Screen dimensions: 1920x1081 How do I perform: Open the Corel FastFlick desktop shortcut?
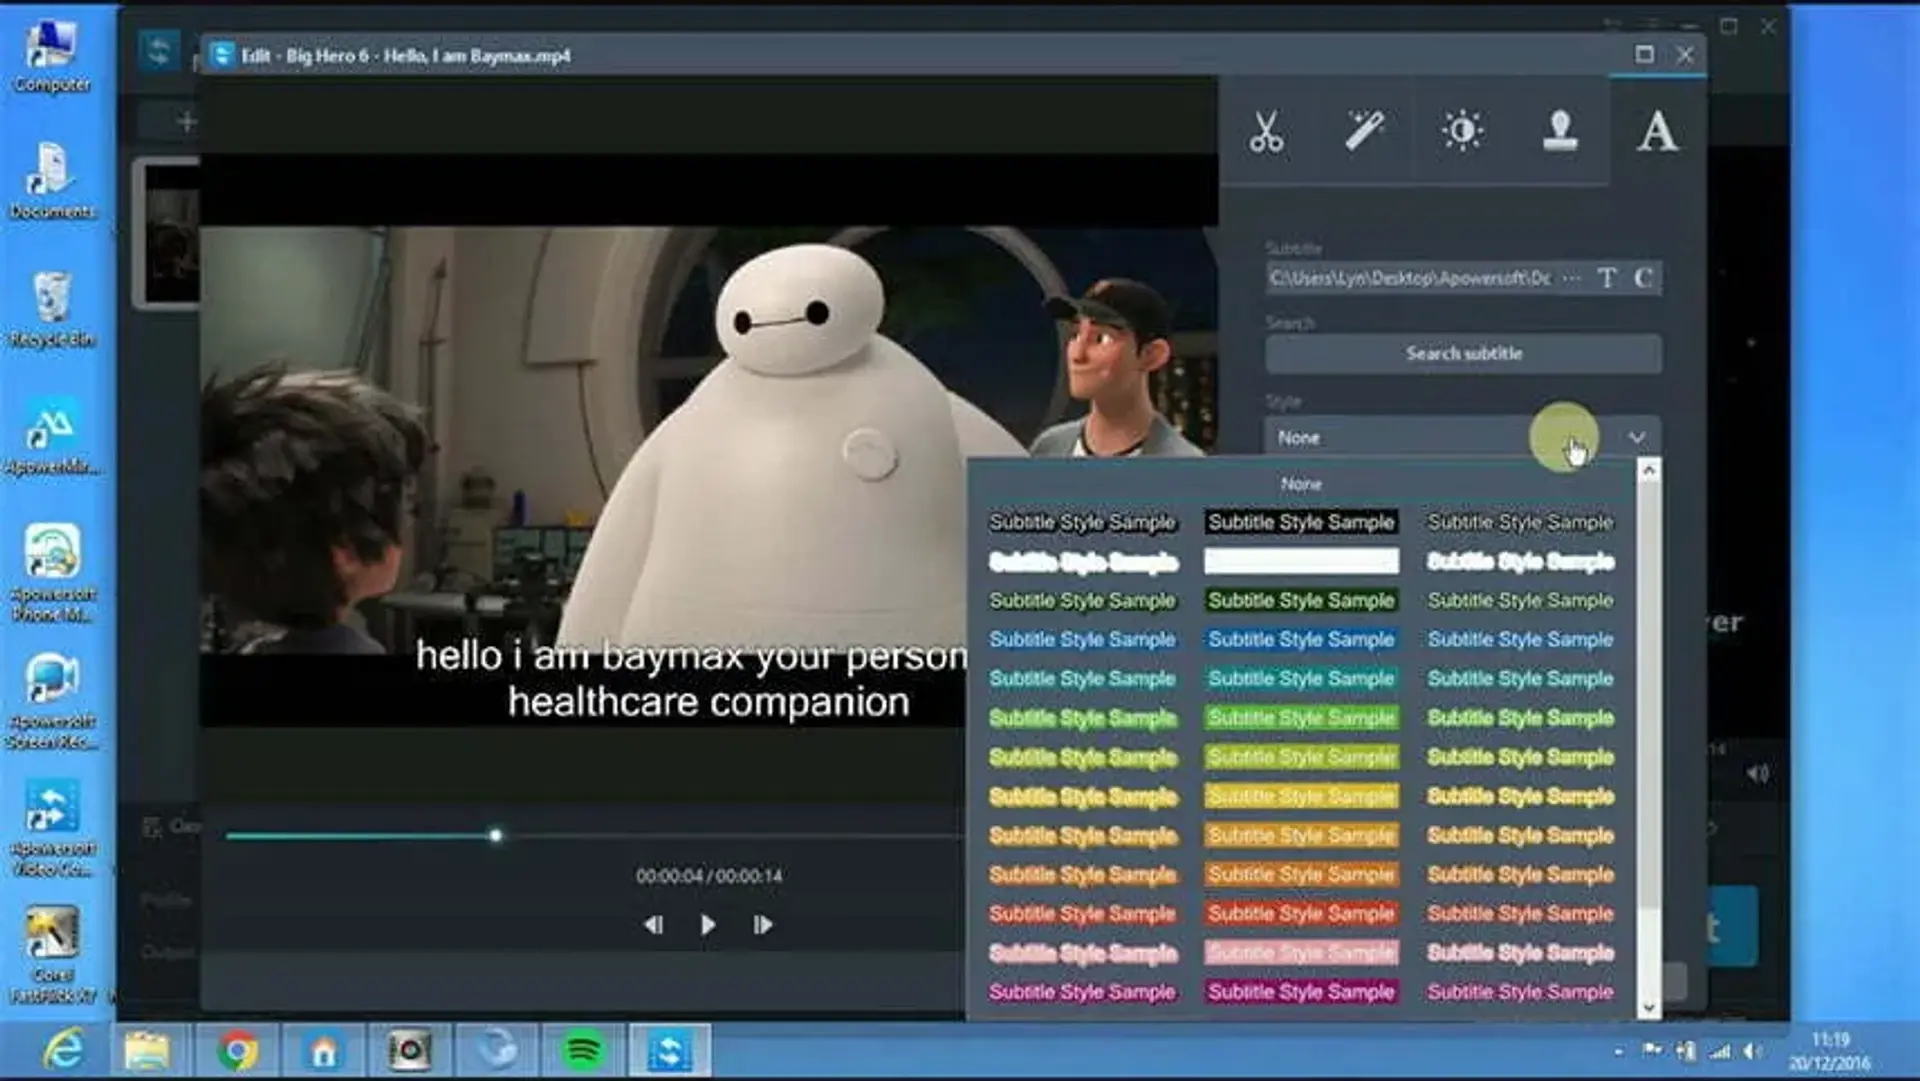[x=51, y=955]
